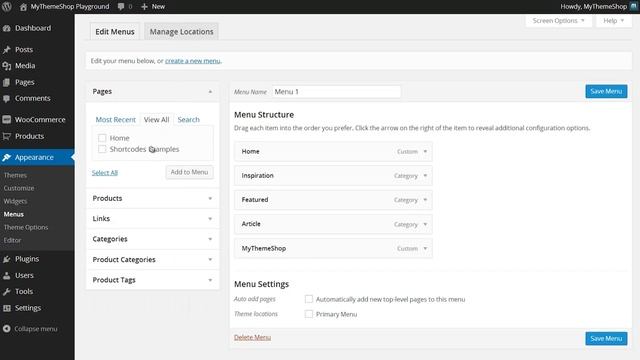Click Howdy, MyThemeShop account text

click(593, 7)
